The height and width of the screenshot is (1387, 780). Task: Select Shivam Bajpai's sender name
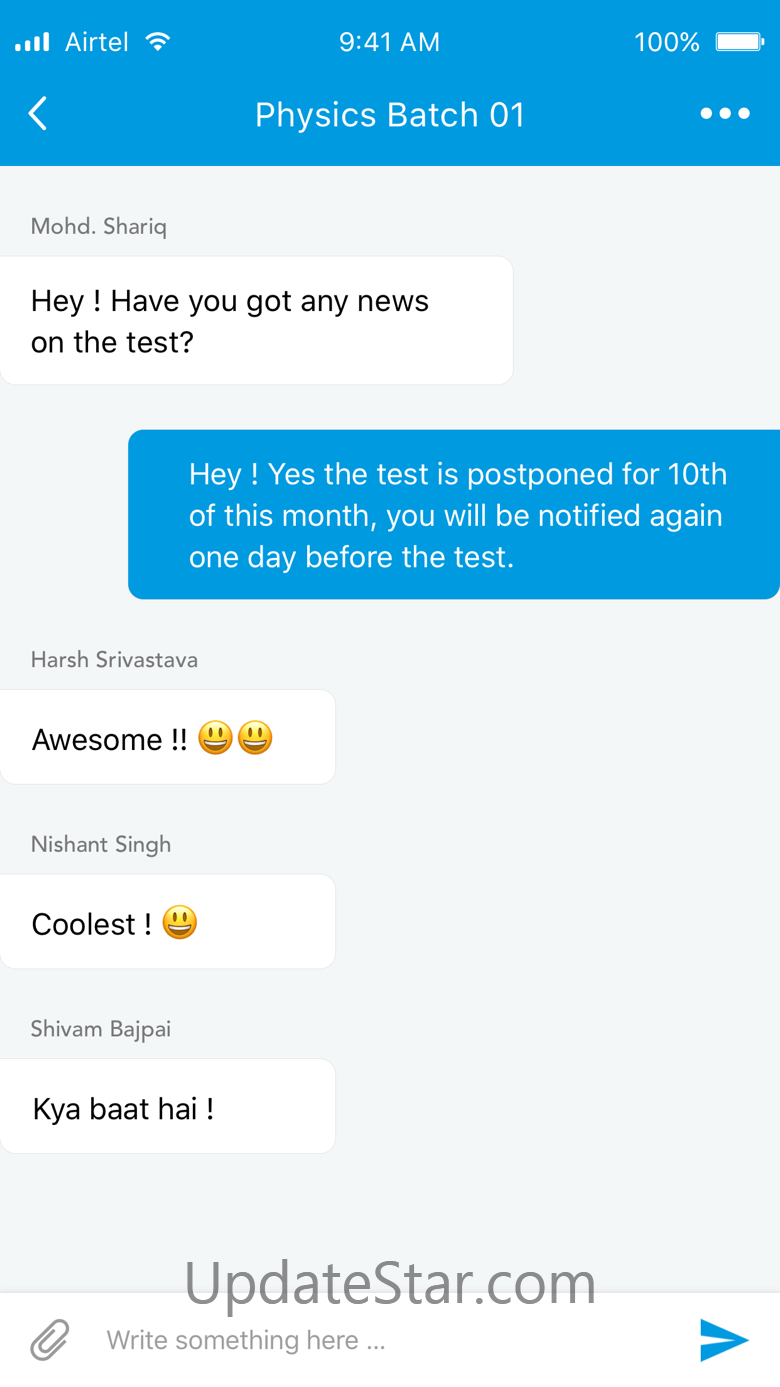pyautogui.click(x=101, y=1029)
